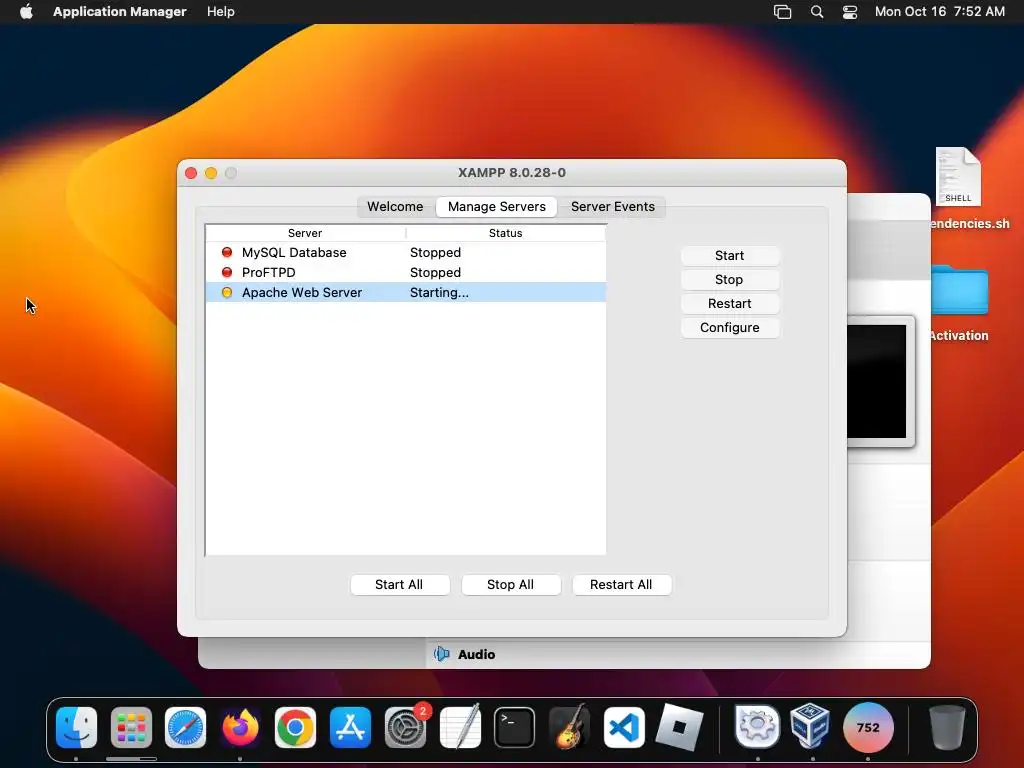Viewport: 1024px width, 768px height.
Task: Click the Restart All button
Action: coord(621,584)
